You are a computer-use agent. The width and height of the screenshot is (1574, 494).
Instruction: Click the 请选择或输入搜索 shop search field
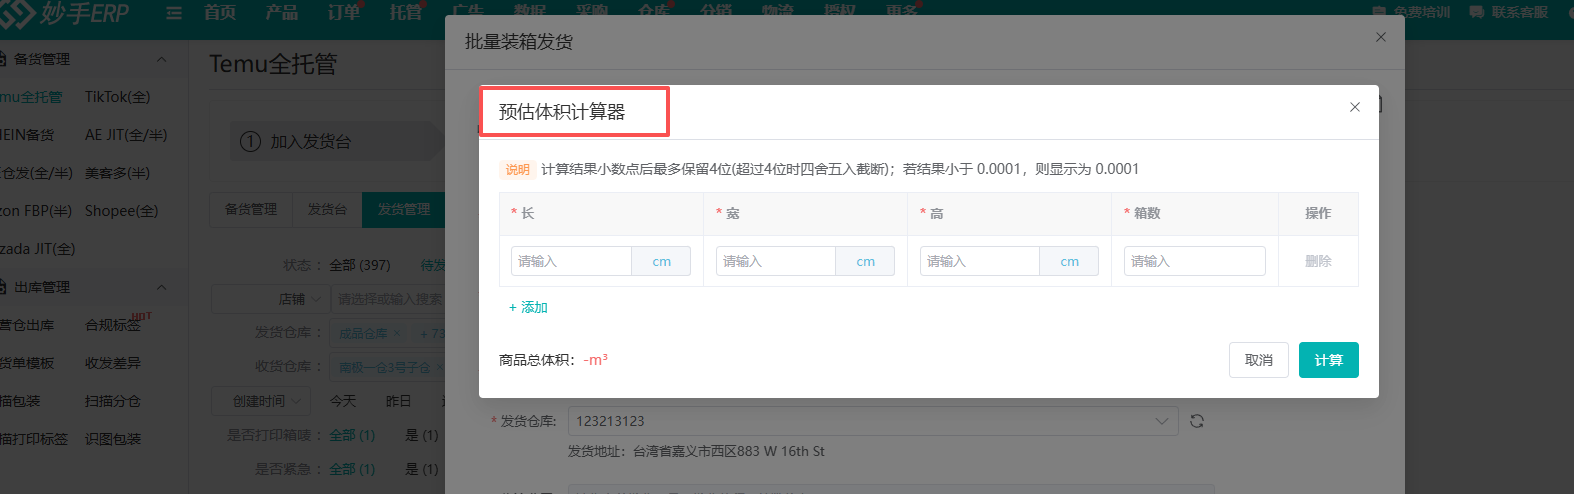click(389, 299)
